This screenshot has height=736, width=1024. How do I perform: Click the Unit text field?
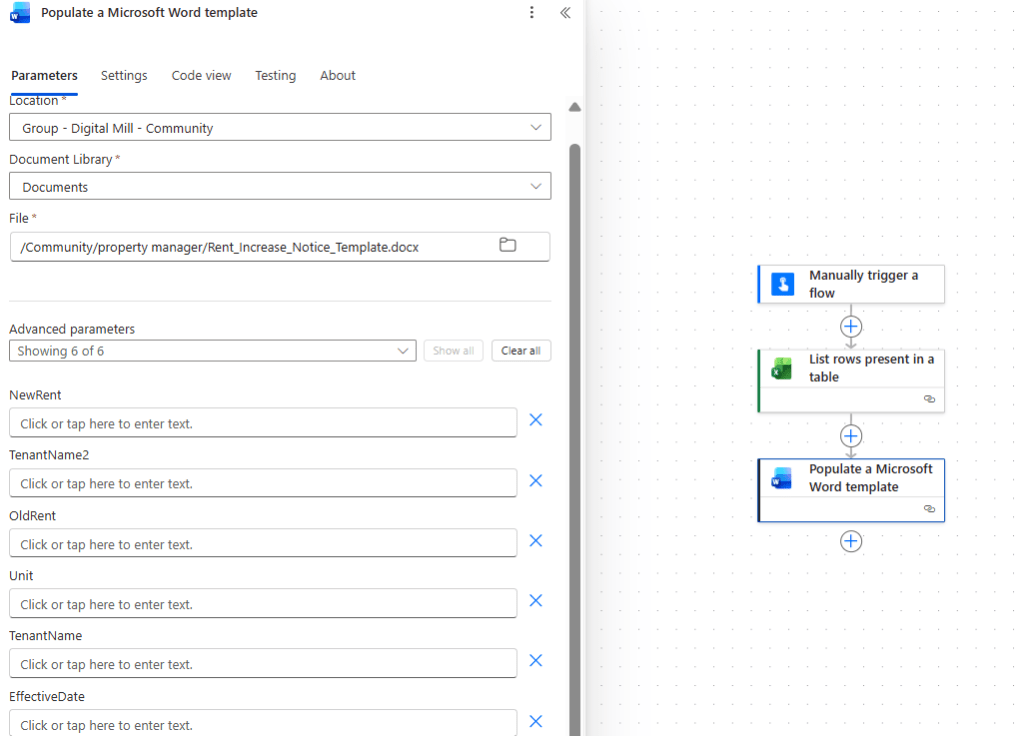click(x=263, y=603)
